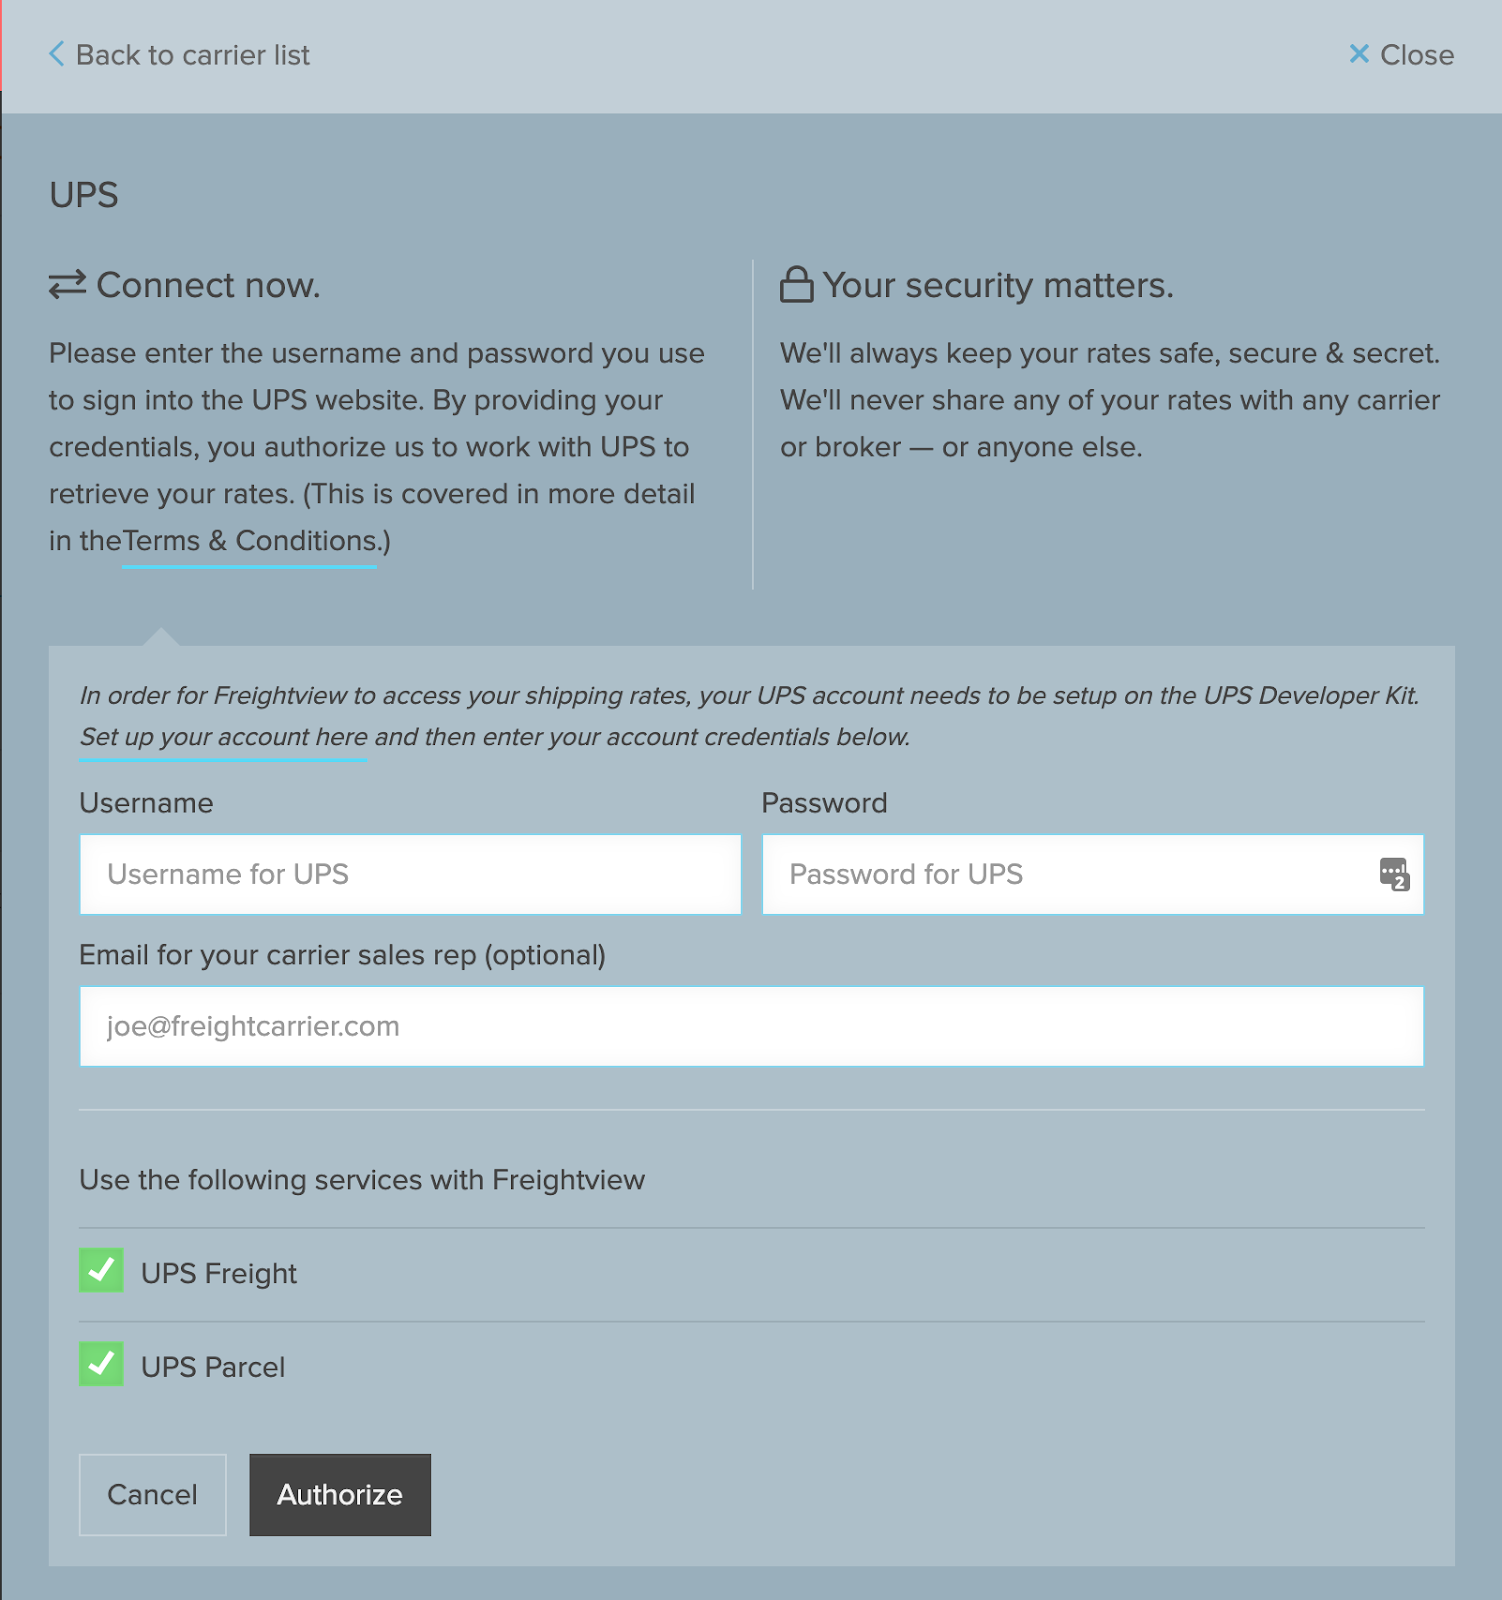
Task: Open the Terms & Conditions link
Action: [248, 541]
